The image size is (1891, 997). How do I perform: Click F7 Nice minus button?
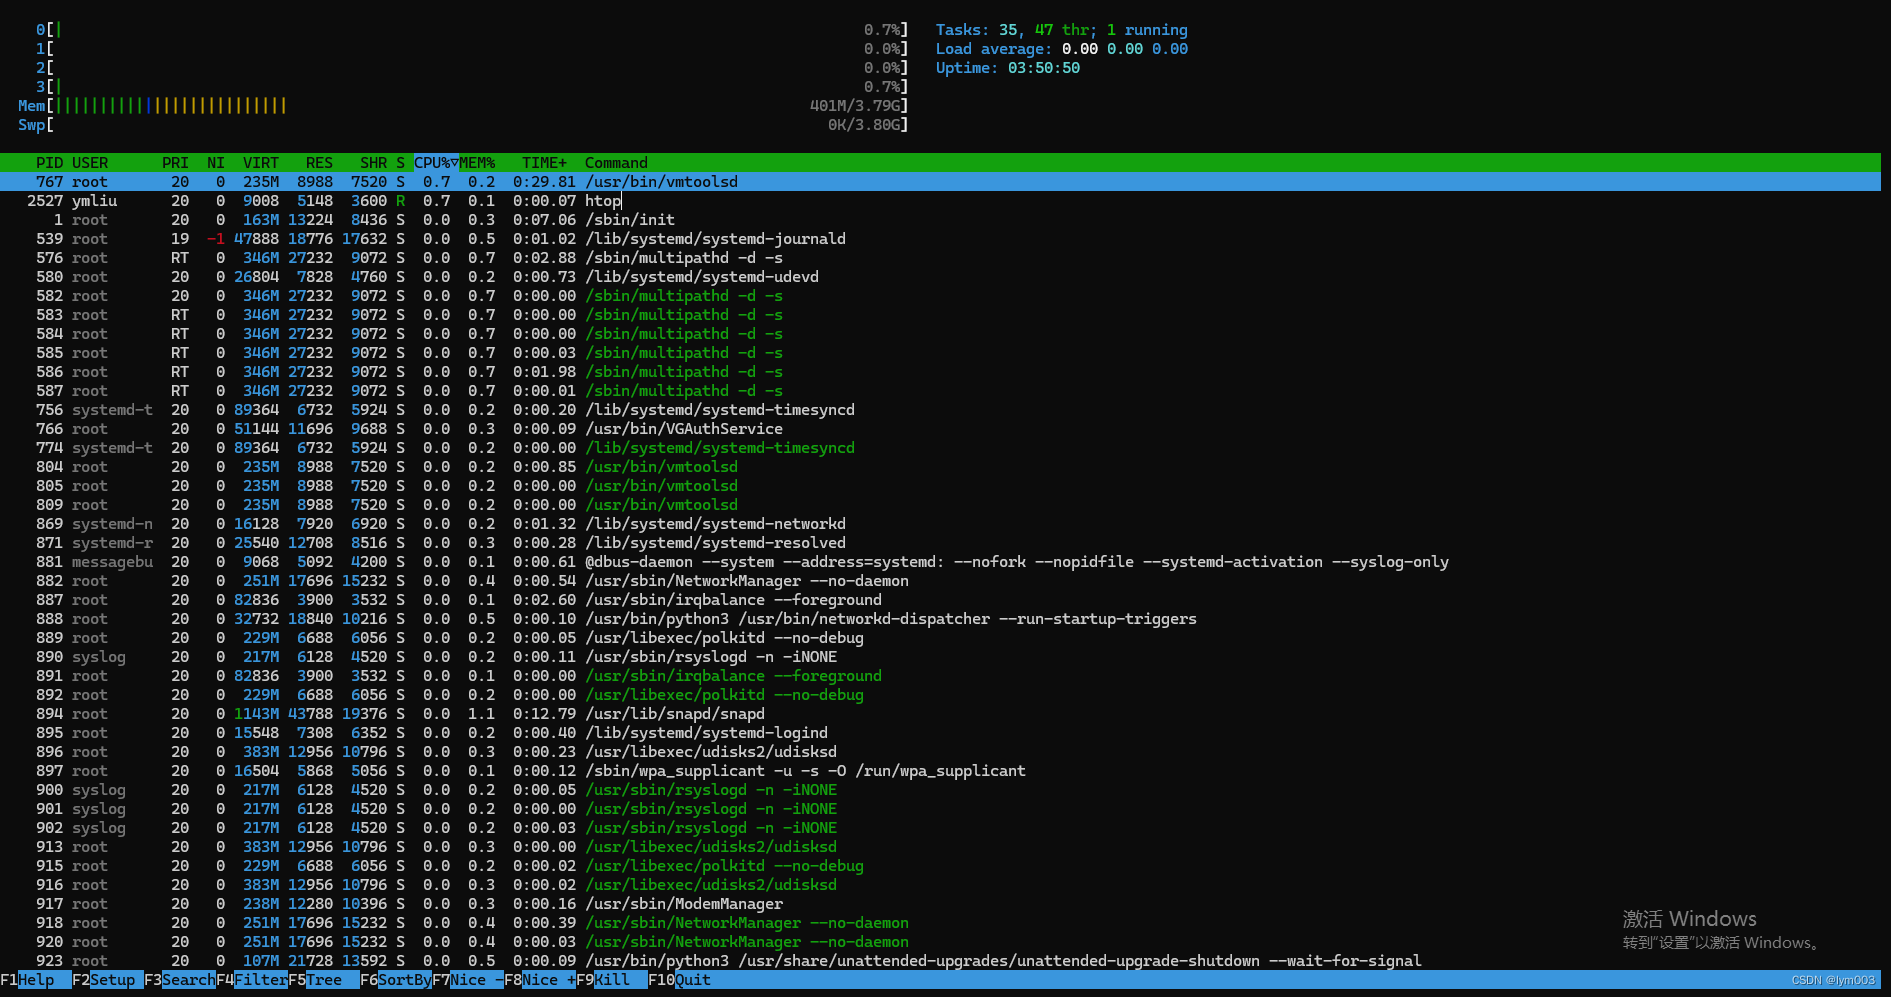[468, 980]
